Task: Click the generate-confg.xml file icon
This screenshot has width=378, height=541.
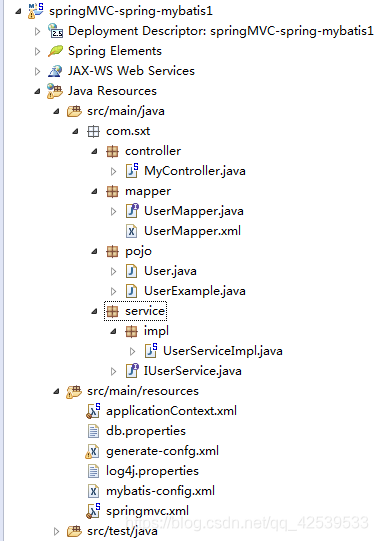Action: pyautogui.click(x=92, y=451)
